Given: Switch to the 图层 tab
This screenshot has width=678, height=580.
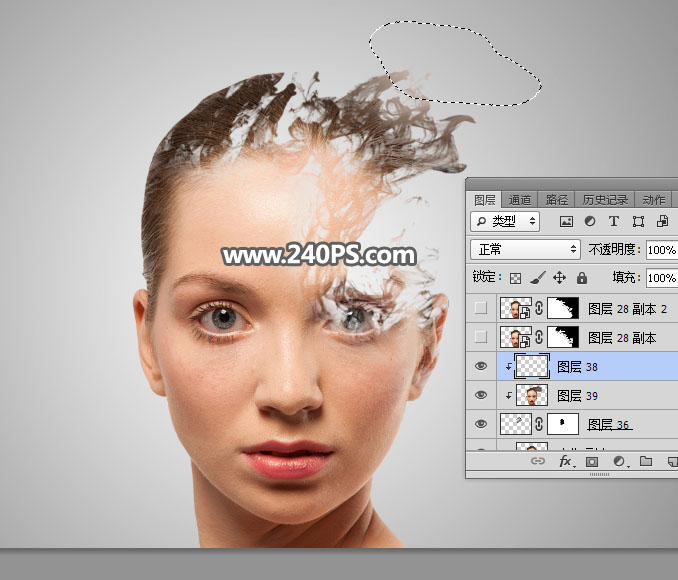Looking at the screenshot, I should 484,200.
